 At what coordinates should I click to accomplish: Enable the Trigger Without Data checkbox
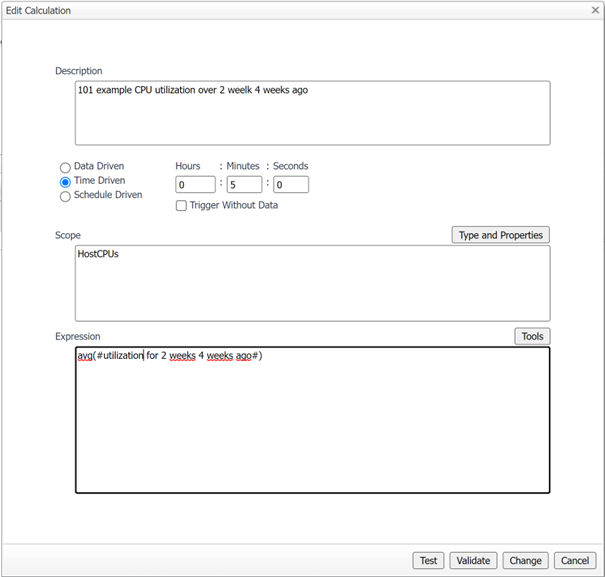[181, 206]
